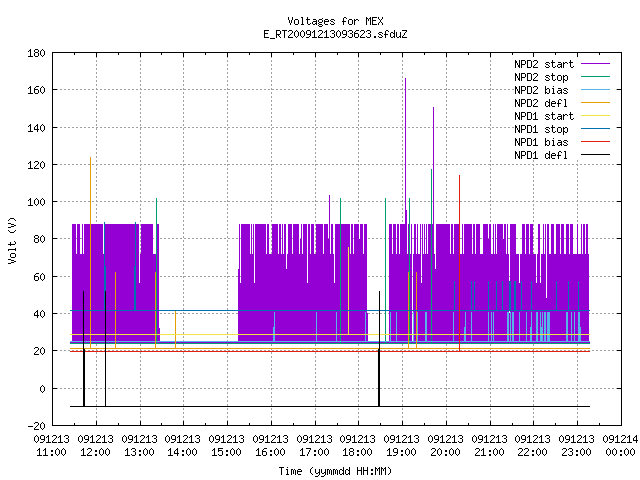Screen dimensions: 640x480
Task: Click the Y-axis tick value 100
Action: point(36,202)
